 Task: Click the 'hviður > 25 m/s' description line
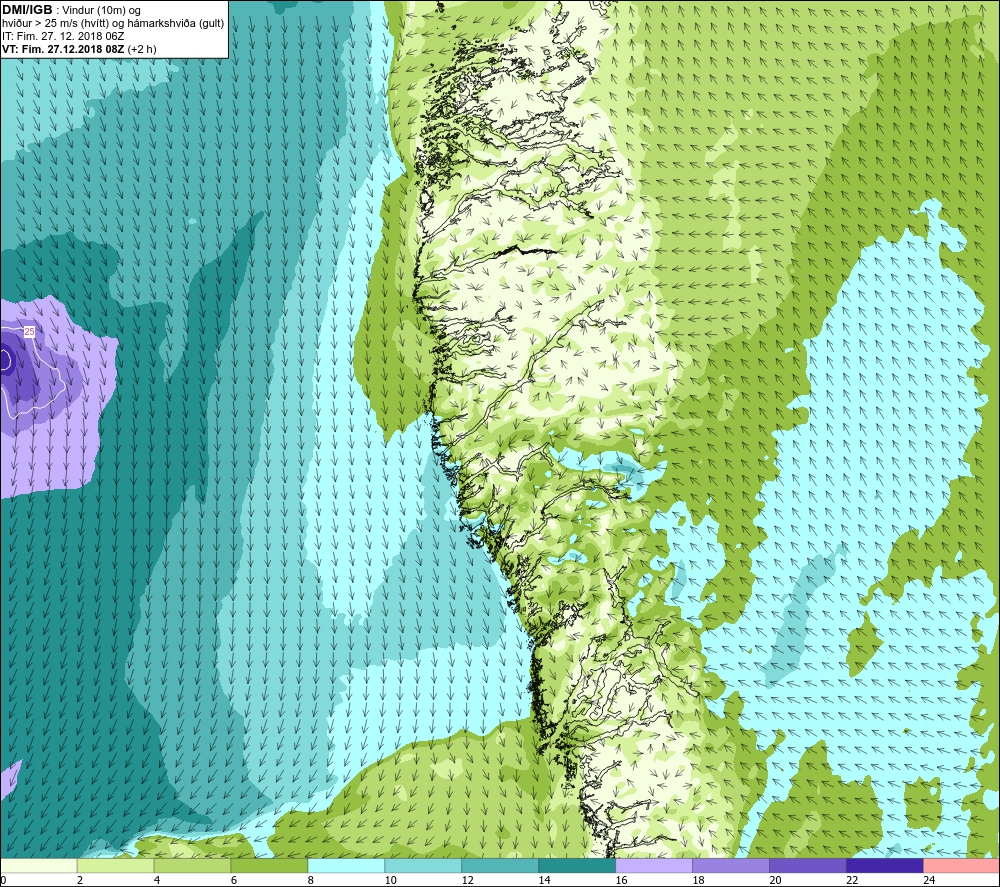[113, 24]
